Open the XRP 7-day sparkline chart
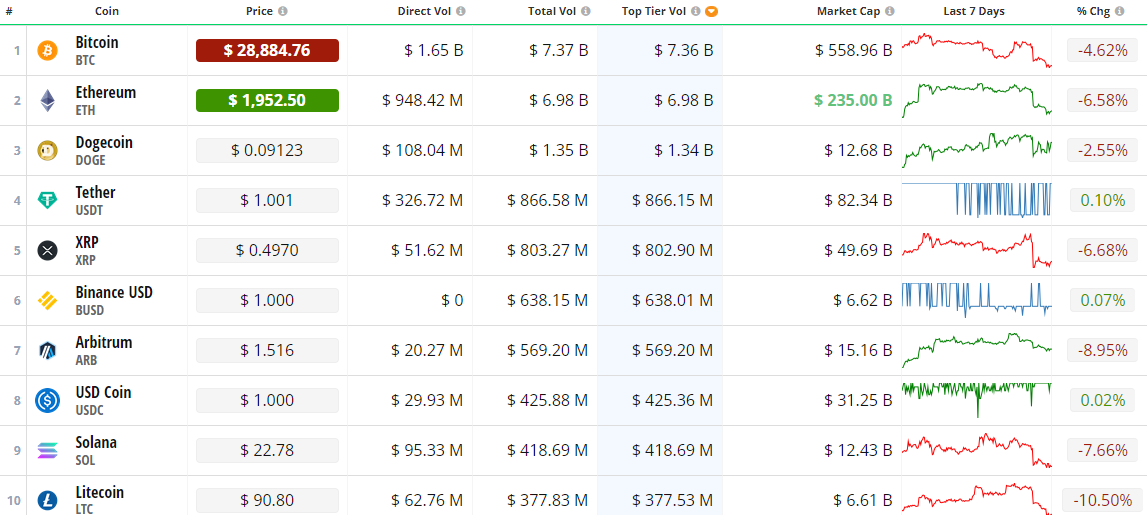1147x515 pixels. click(x=977, y=250)
